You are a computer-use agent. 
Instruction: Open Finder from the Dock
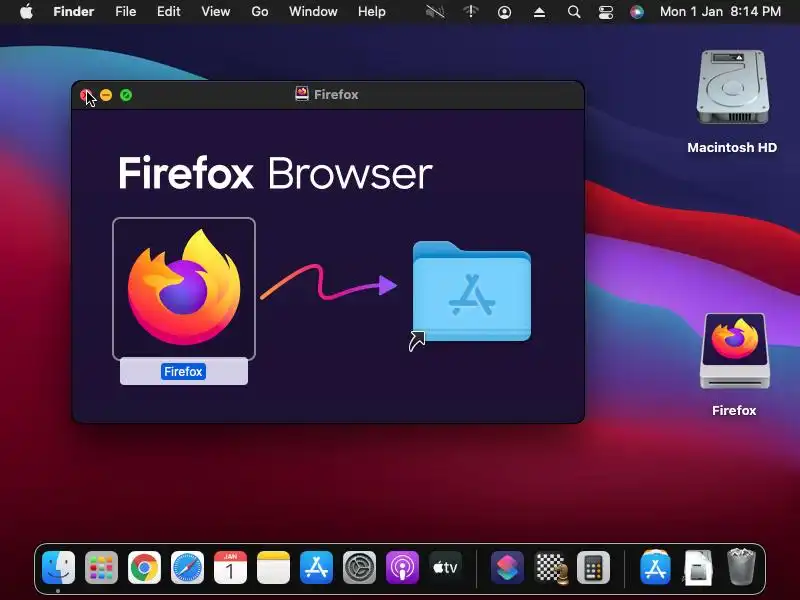coord(59,567)
